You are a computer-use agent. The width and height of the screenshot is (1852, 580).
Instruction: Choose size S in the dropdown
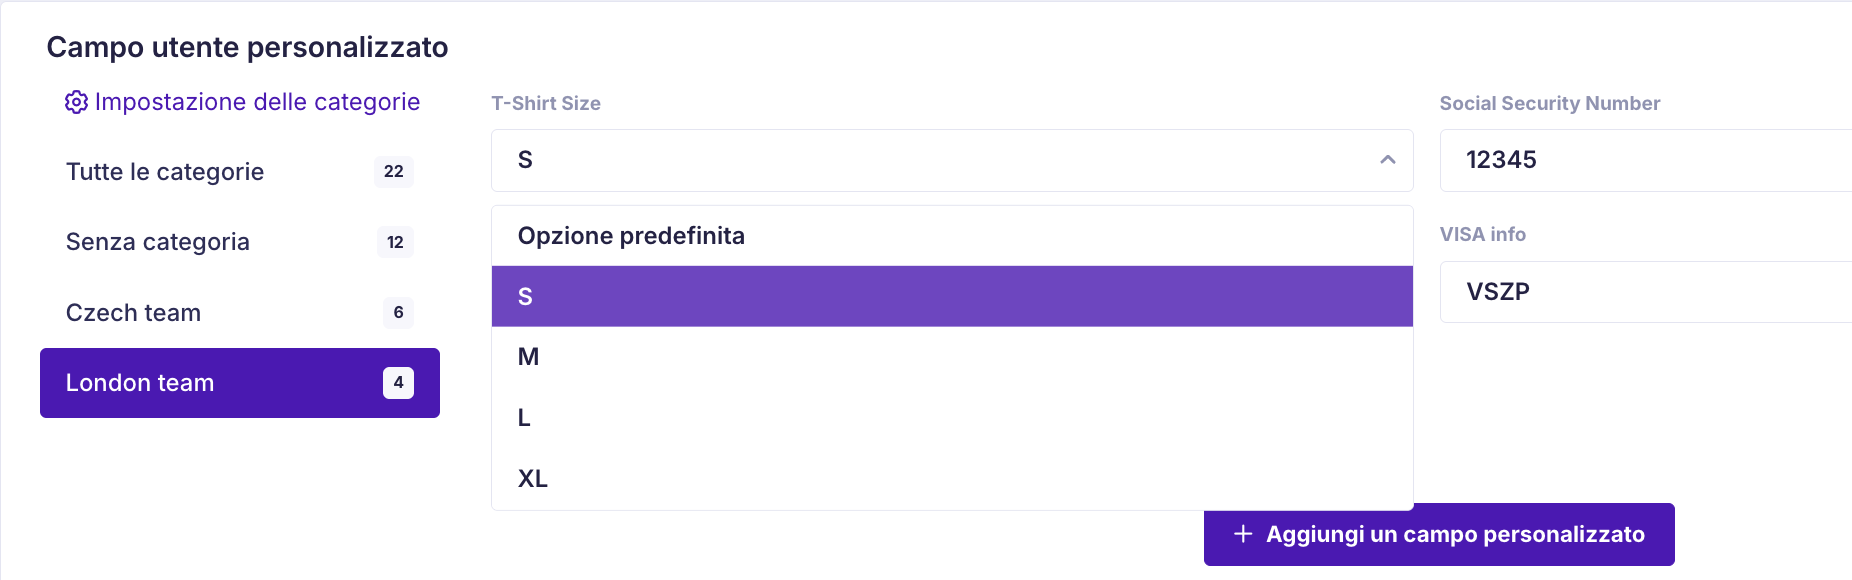point(952,296)
